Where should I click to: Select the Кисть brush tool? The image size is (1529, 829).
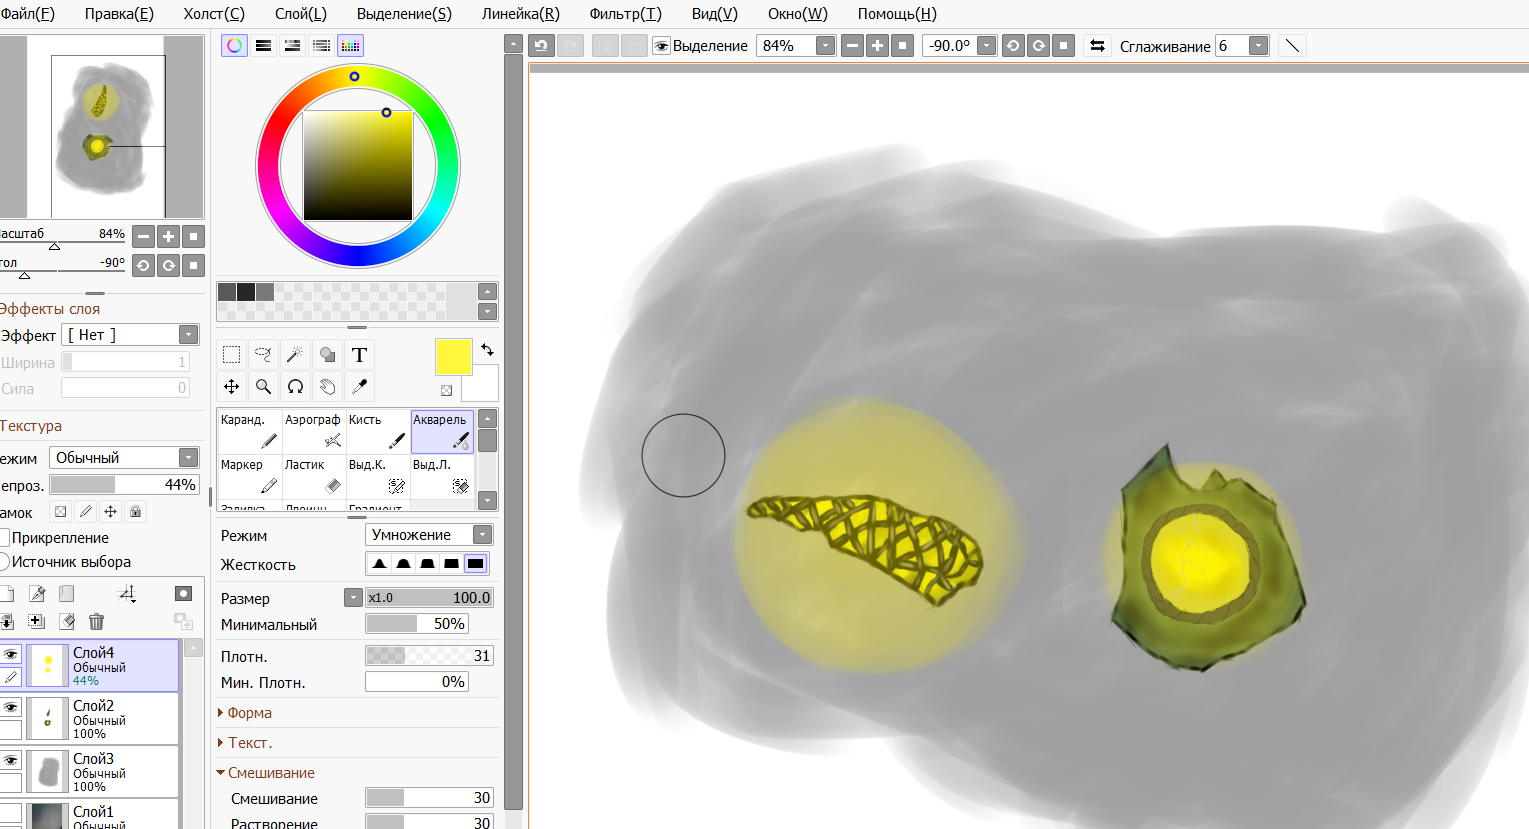(377, 432)
